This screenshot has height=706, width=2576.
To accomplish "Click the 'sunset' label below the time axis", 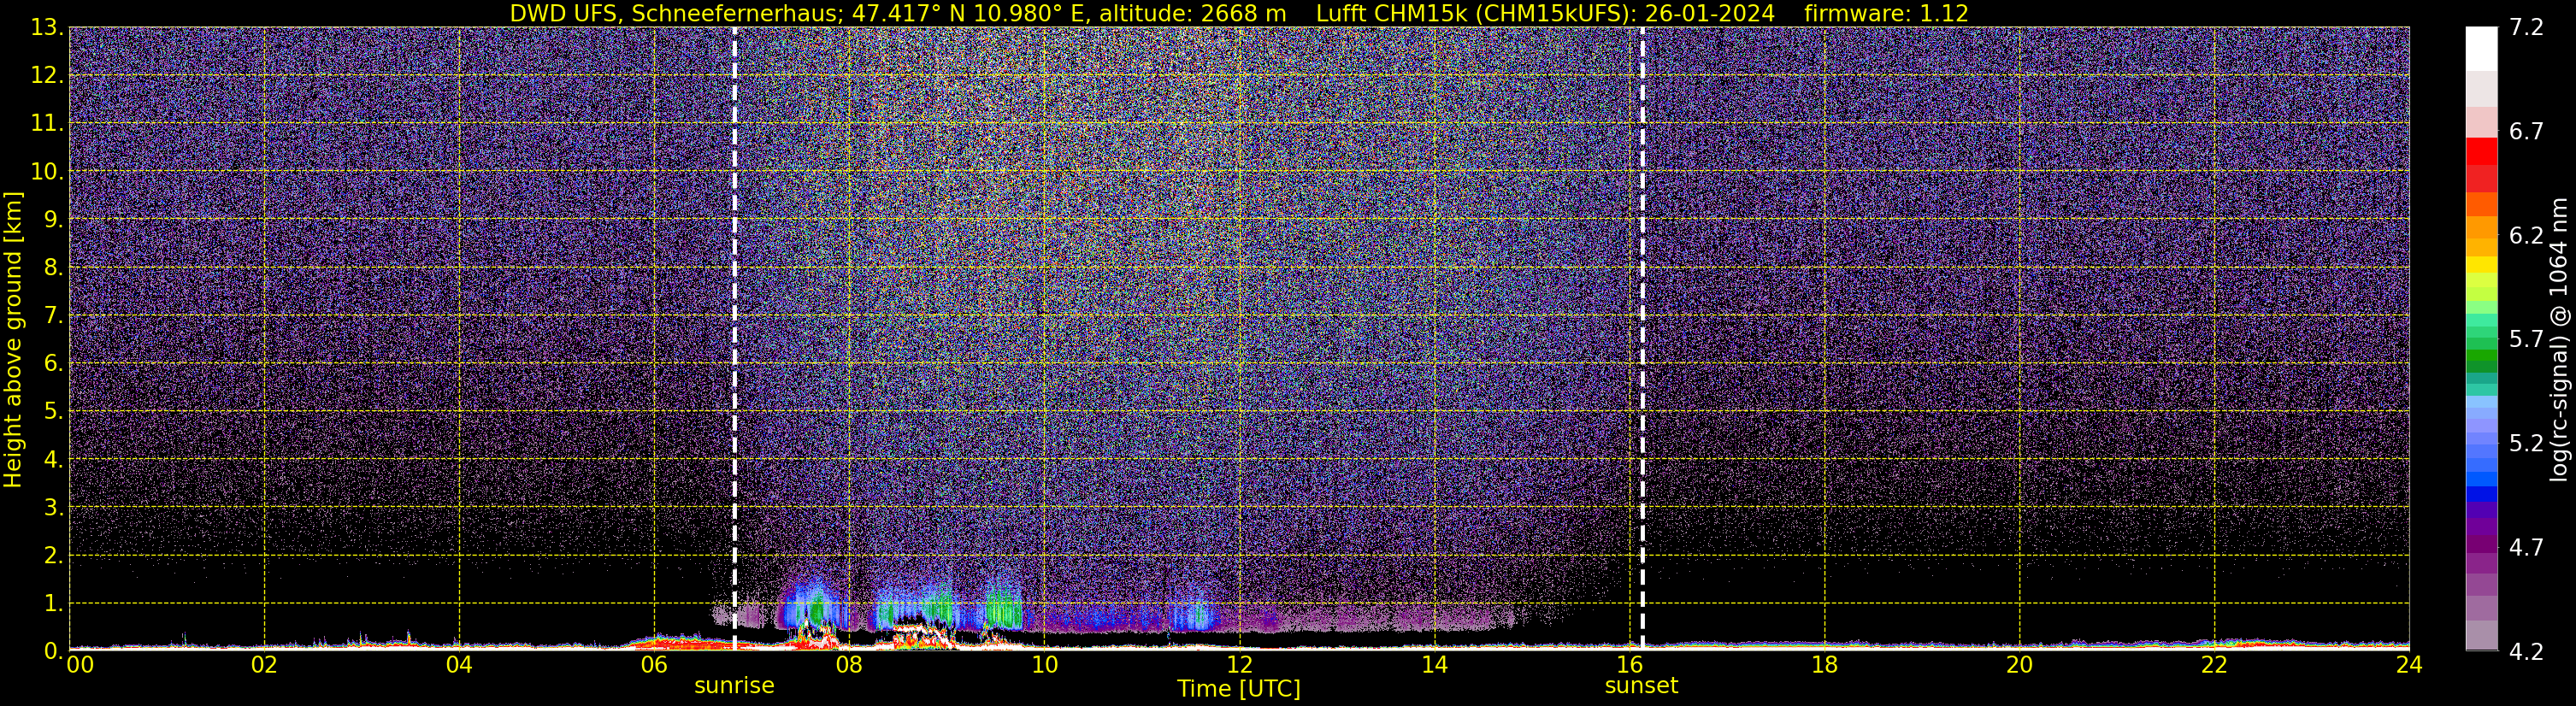I will pyautogui.click(x=1641, y=686).
